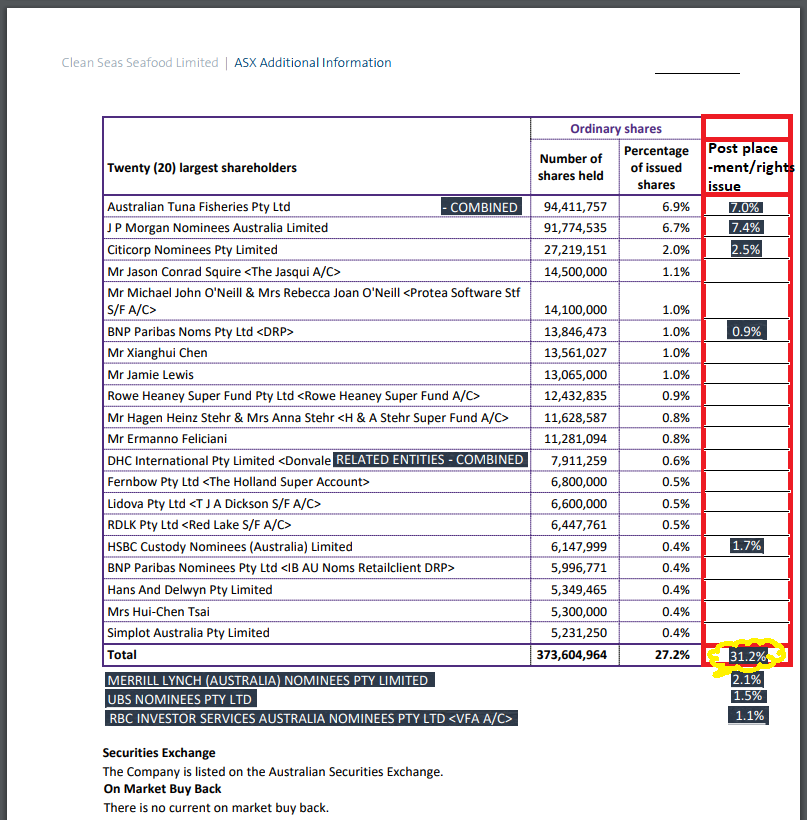Click the share count 12,432,835
This screenshot has width=807, height=820.
click(575, 396)
